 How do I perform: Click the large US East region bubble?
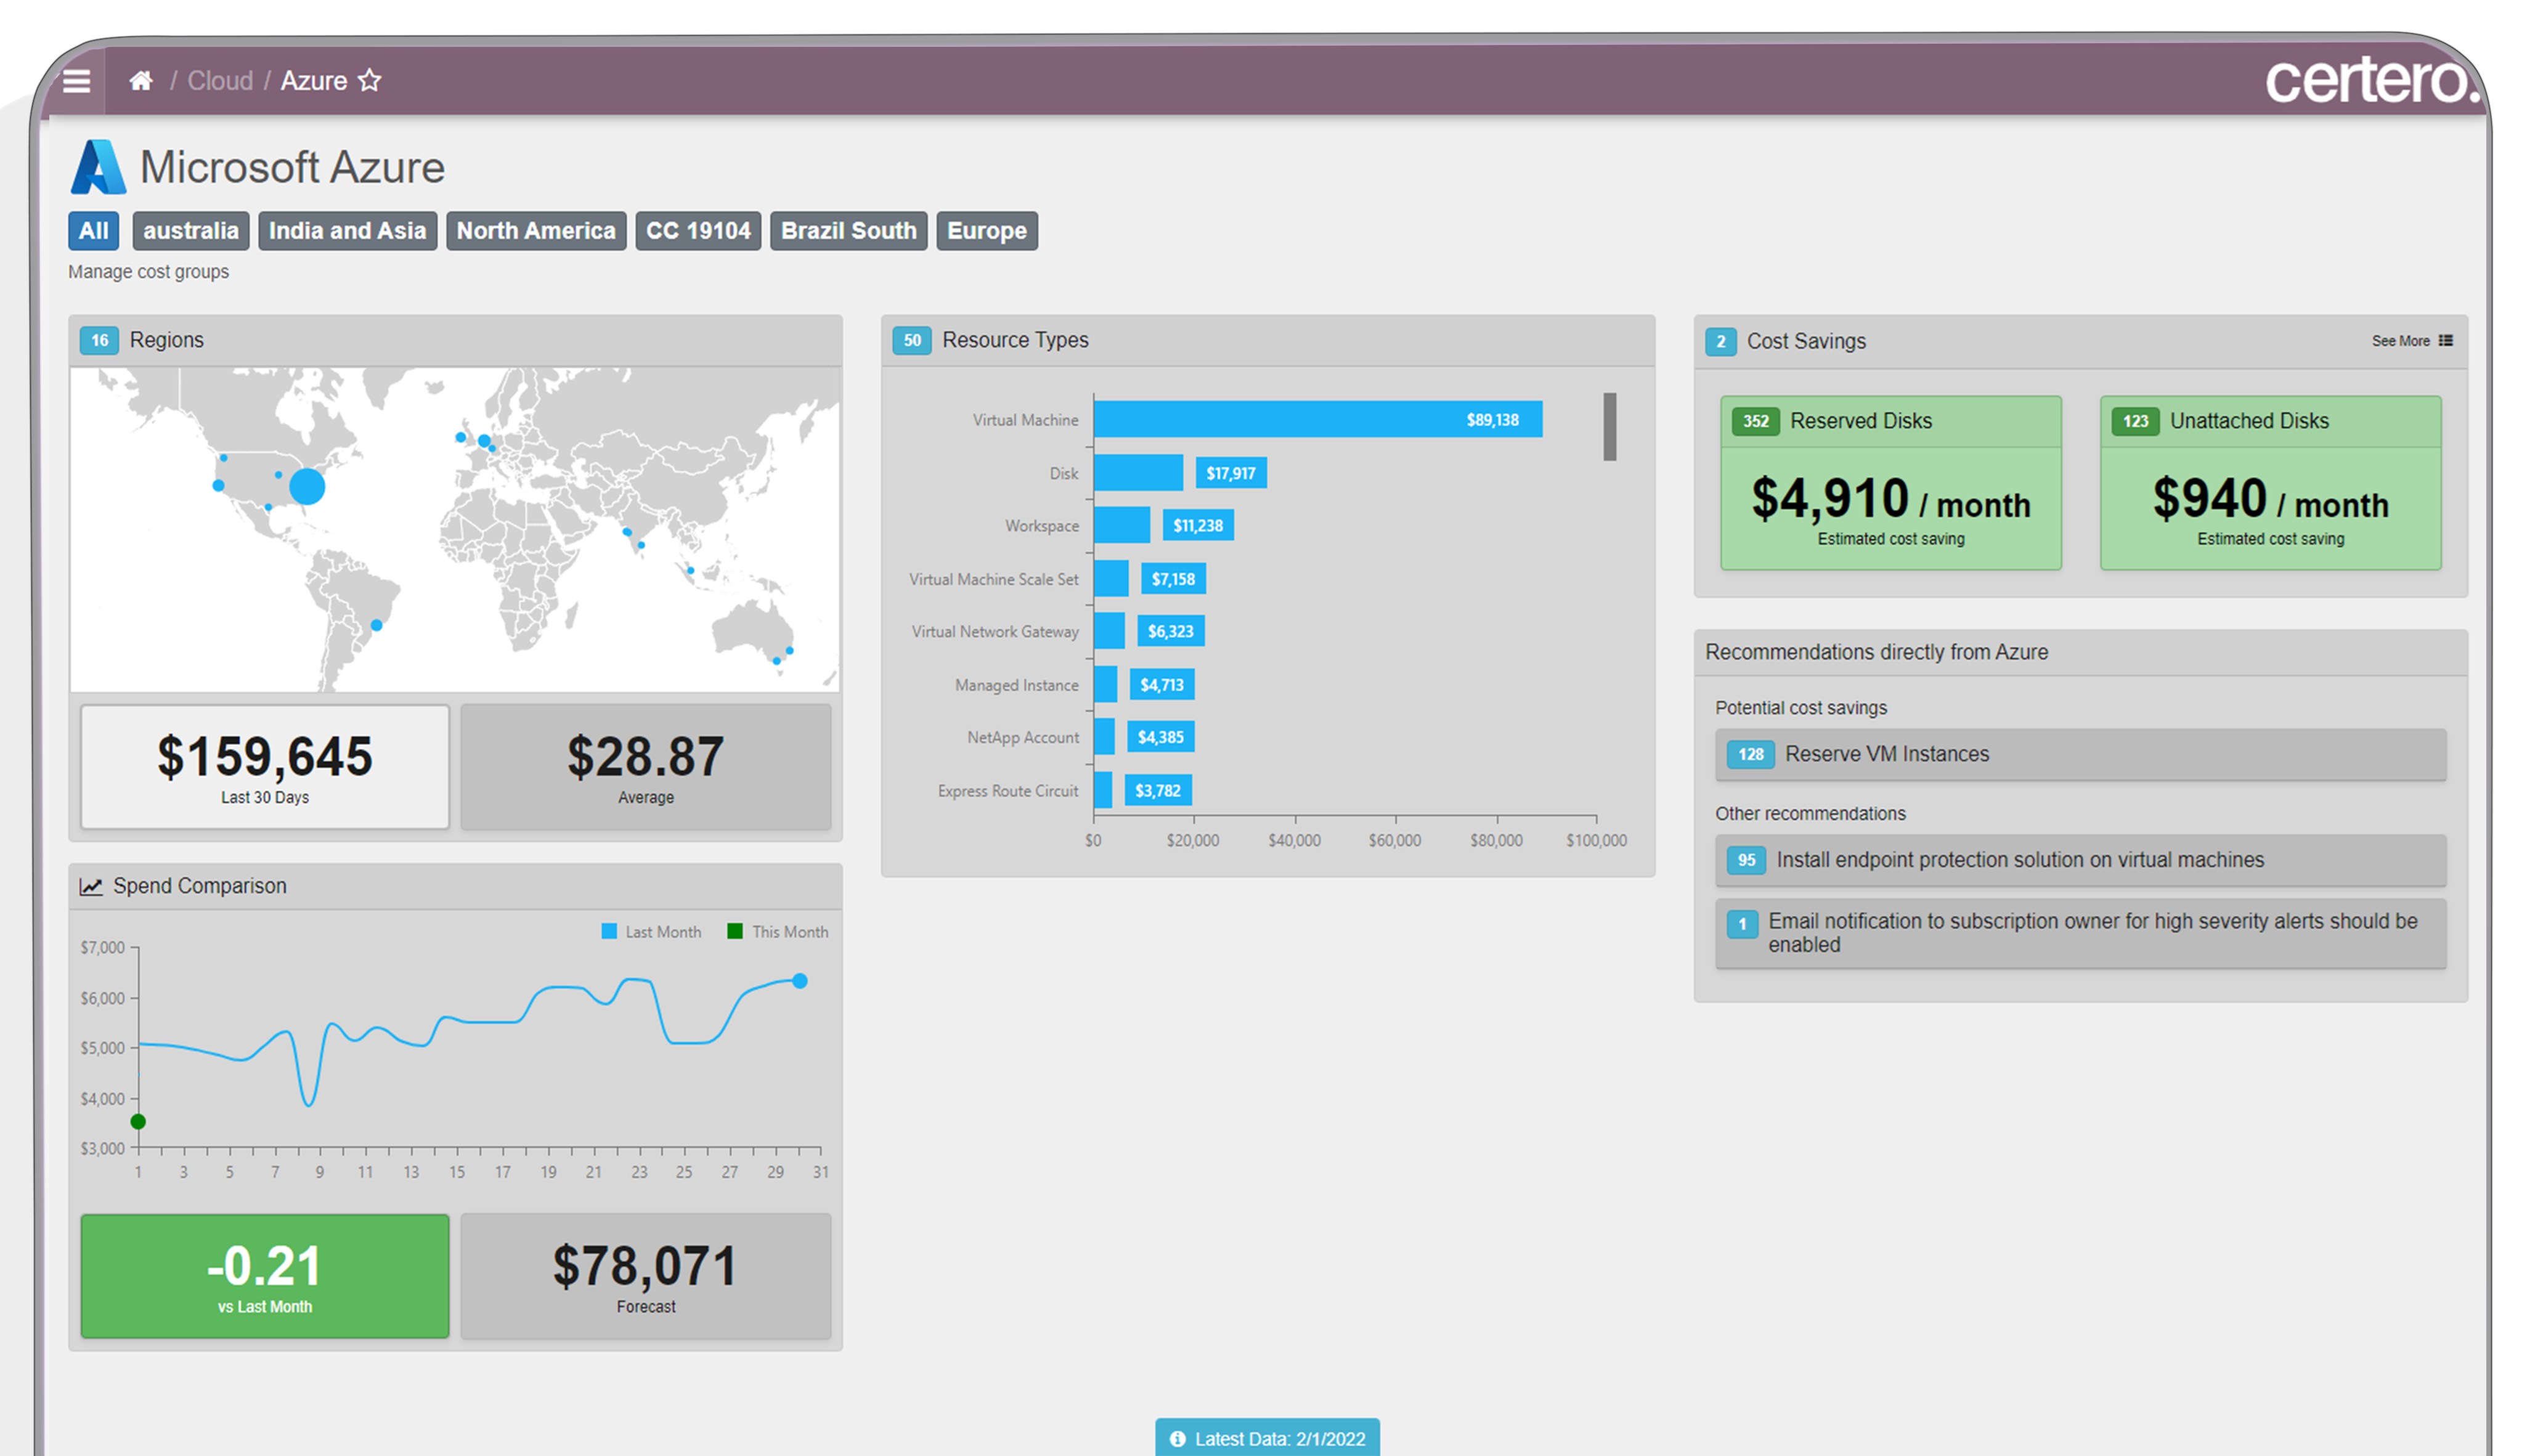click(x=307, y=487)
